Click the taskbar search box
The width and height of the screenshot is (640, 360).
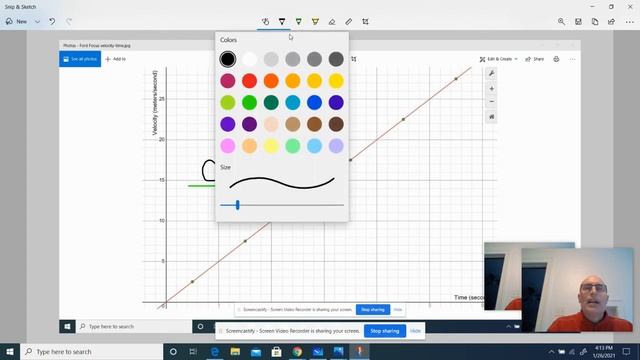click(x=92, y=351)
